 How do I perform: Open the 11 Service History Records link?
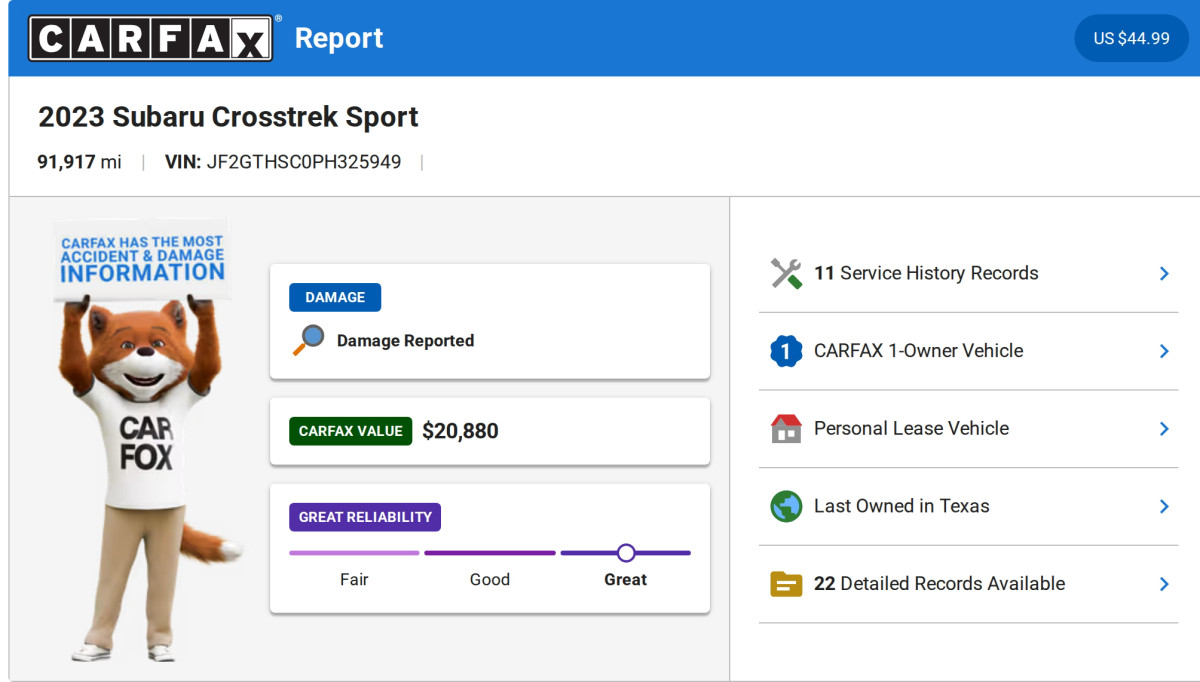(926, 273)
